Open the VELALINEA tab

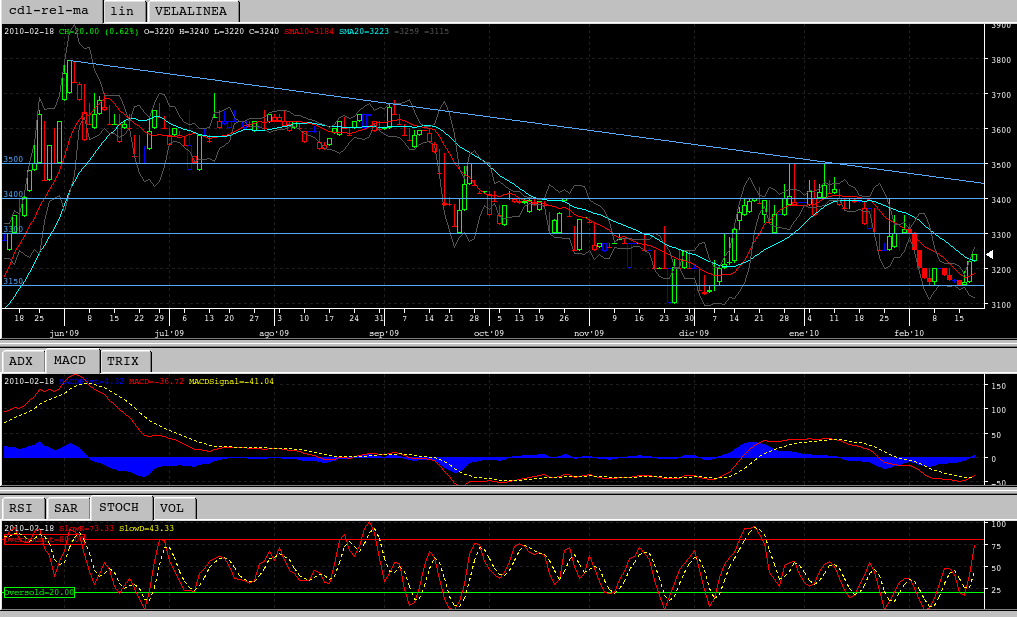[196, 11]
